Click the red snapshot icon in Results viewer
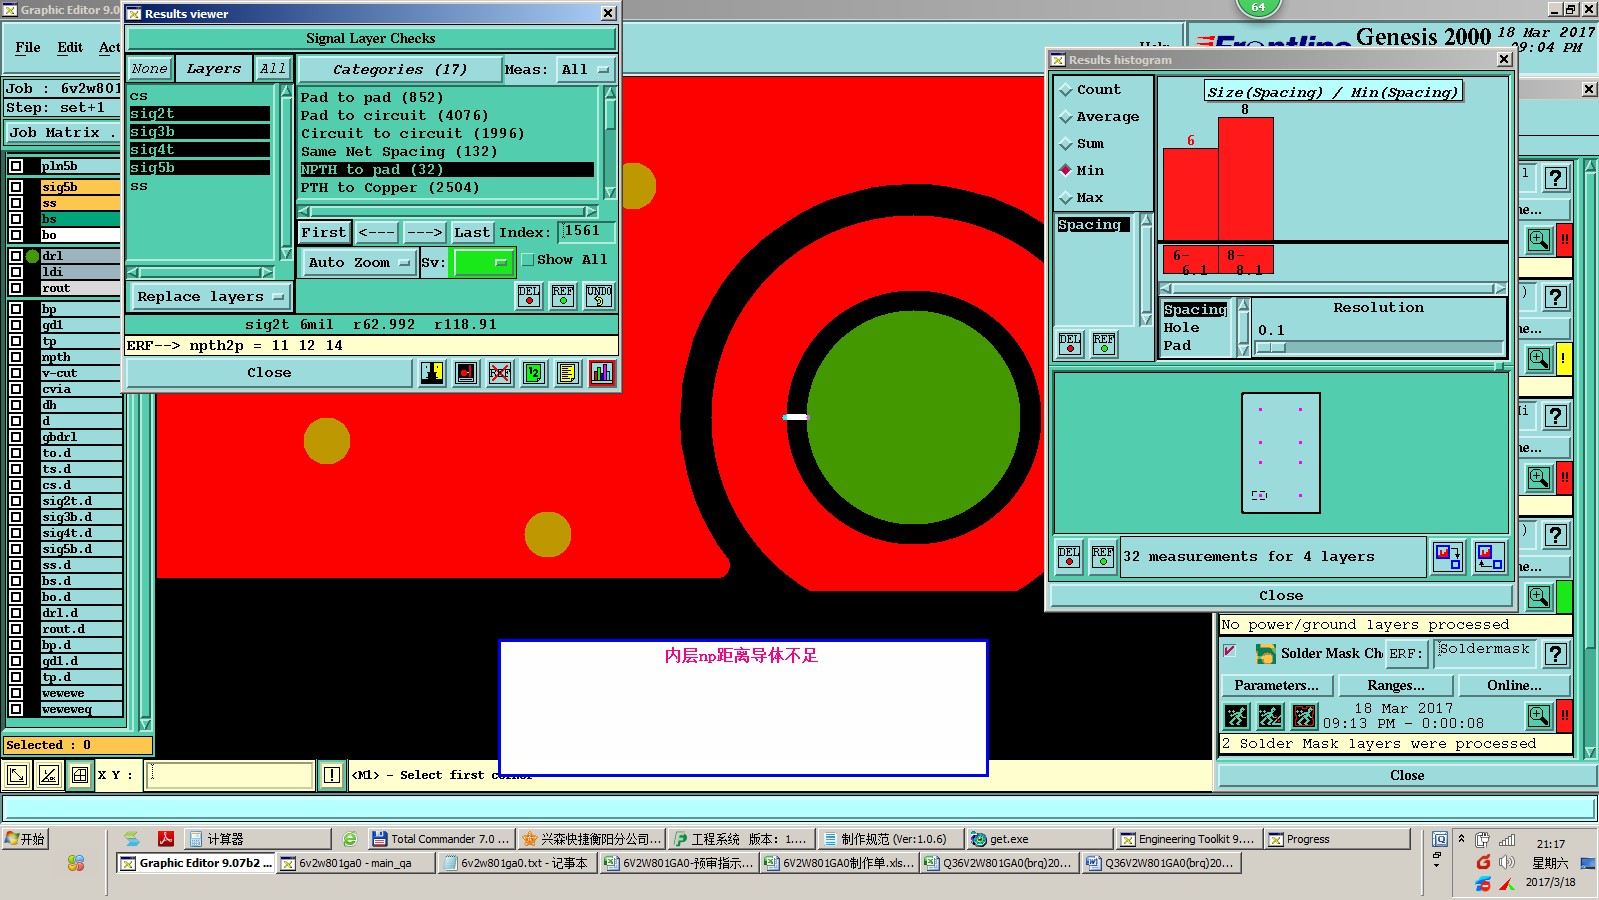This screenshot has width=1599, height=900. point(466,373)
